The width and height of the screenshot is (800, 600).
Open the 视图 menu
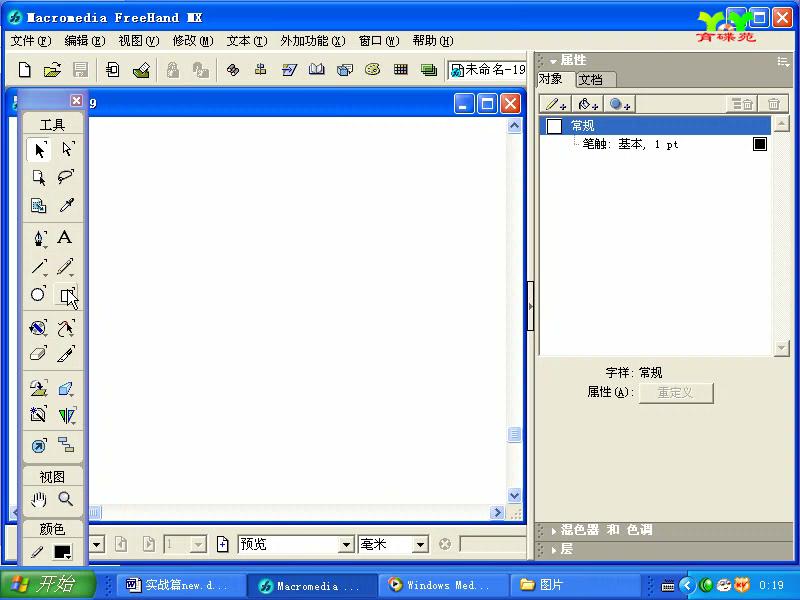click(139, 40)
